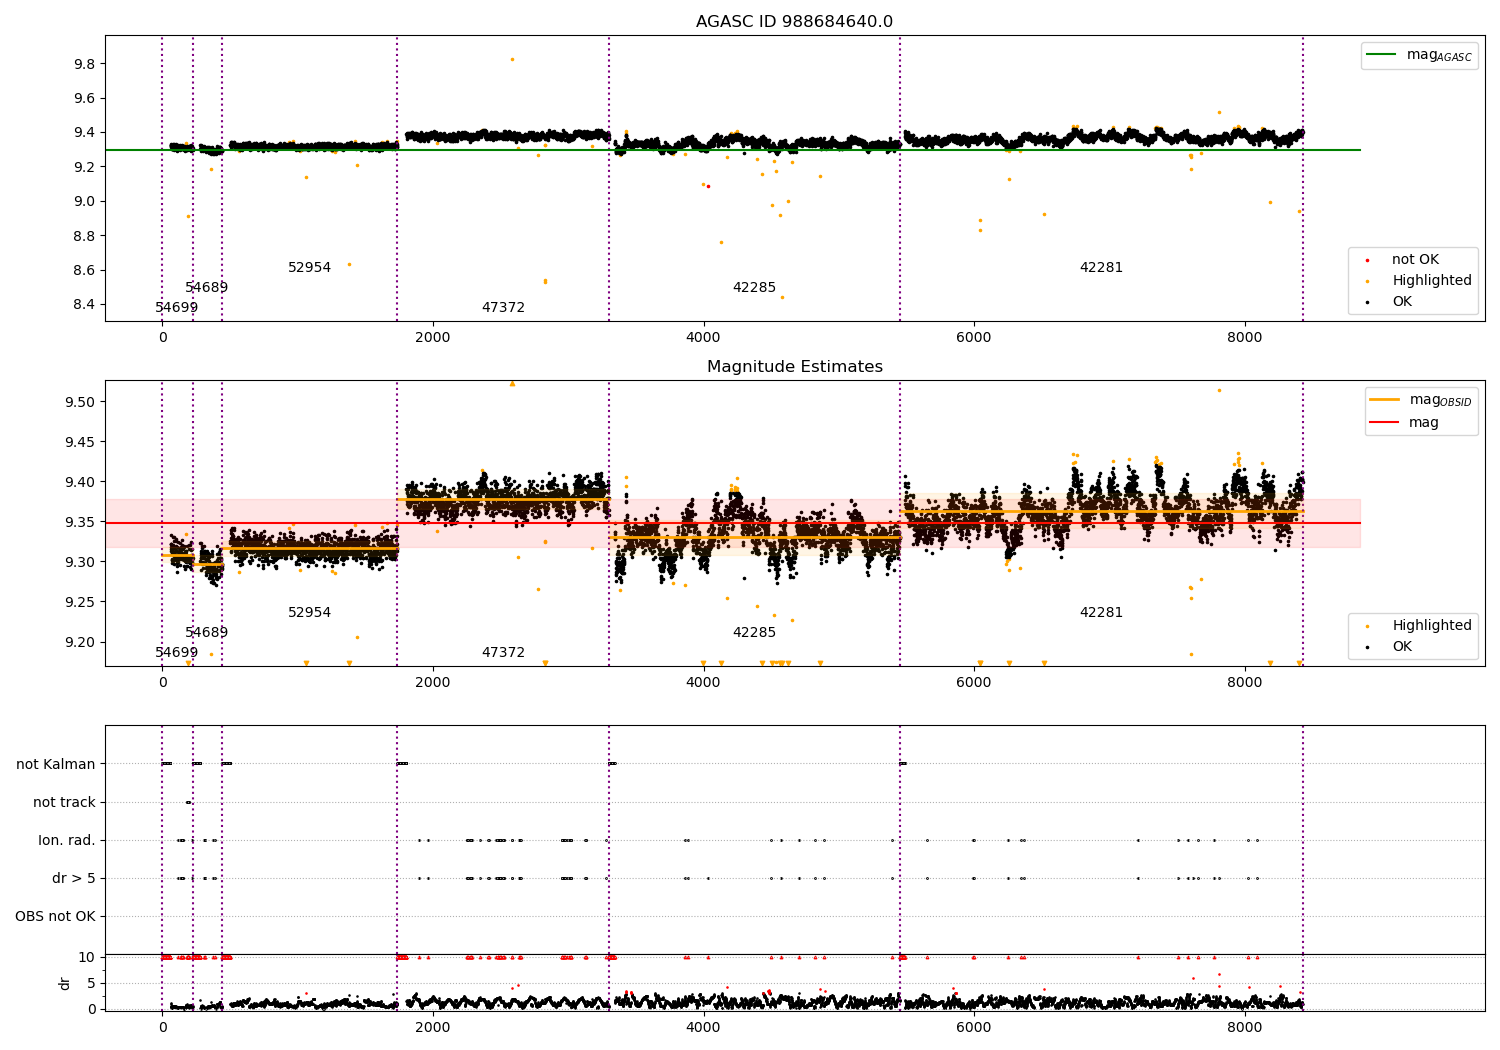Select the mag OBSID legend entry
The height and width of the screenshot is (1050, 1500).
1421,400
